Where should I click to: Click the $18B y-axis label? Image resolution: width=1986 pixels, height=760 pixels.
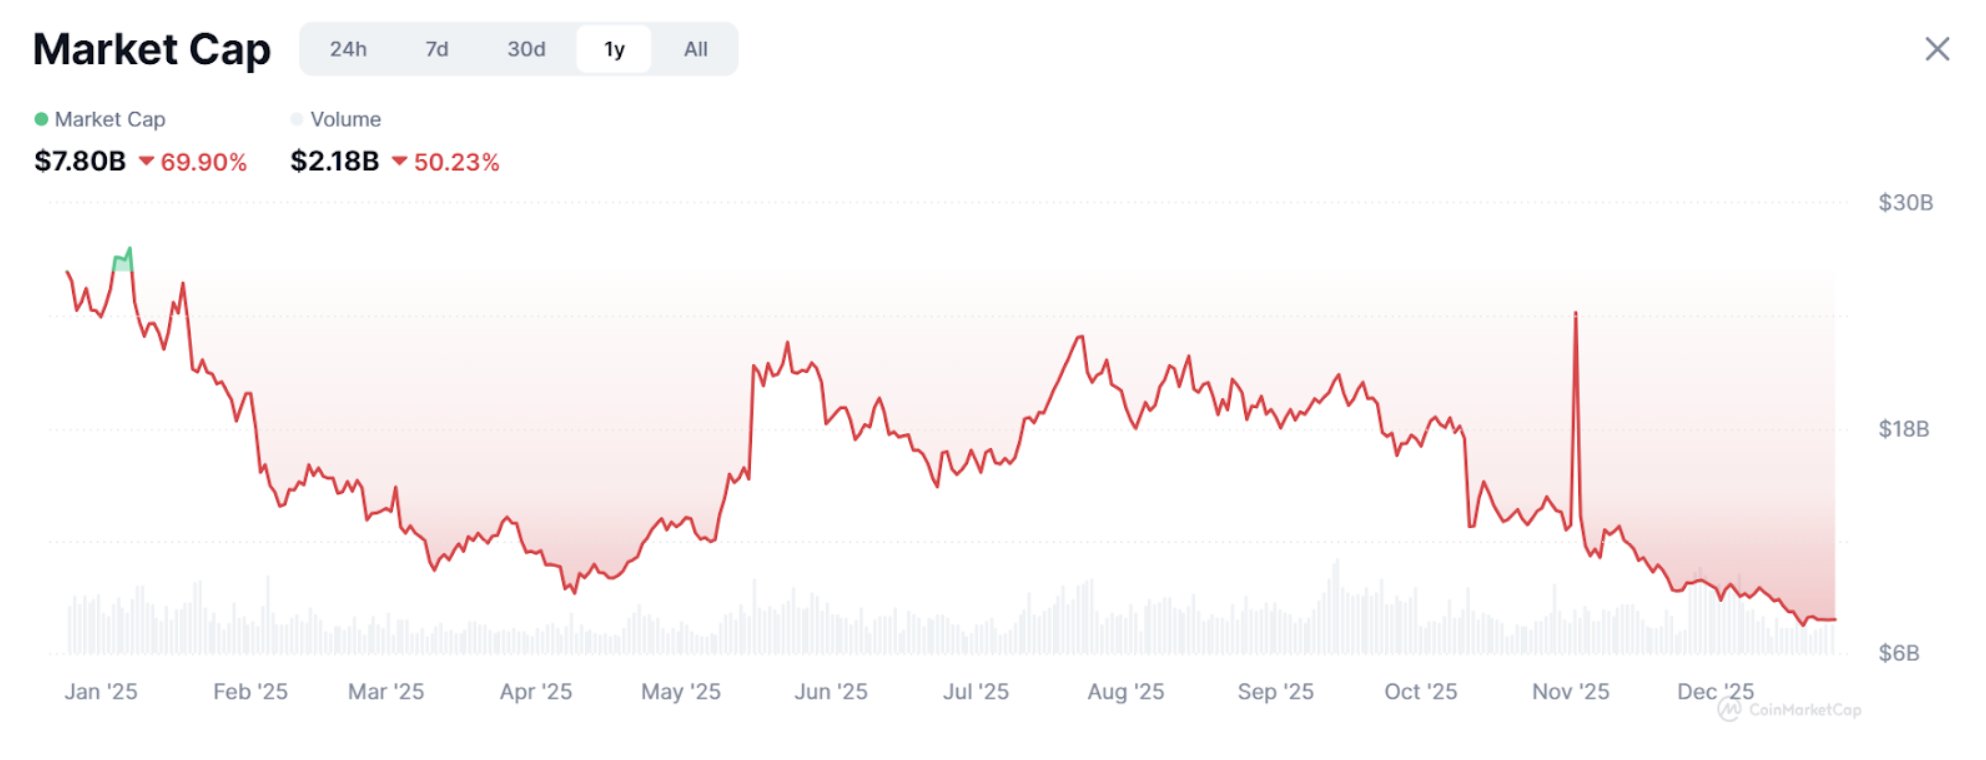[x=1904, y=429]
